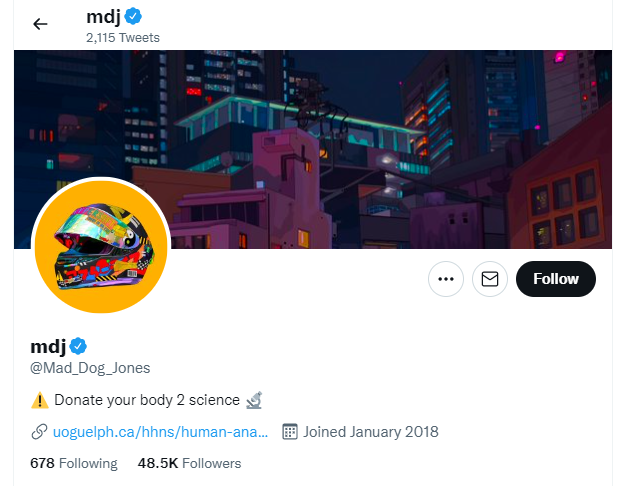Open the helmet profile picture
The image size is (624, 486).
coord(101,247)
